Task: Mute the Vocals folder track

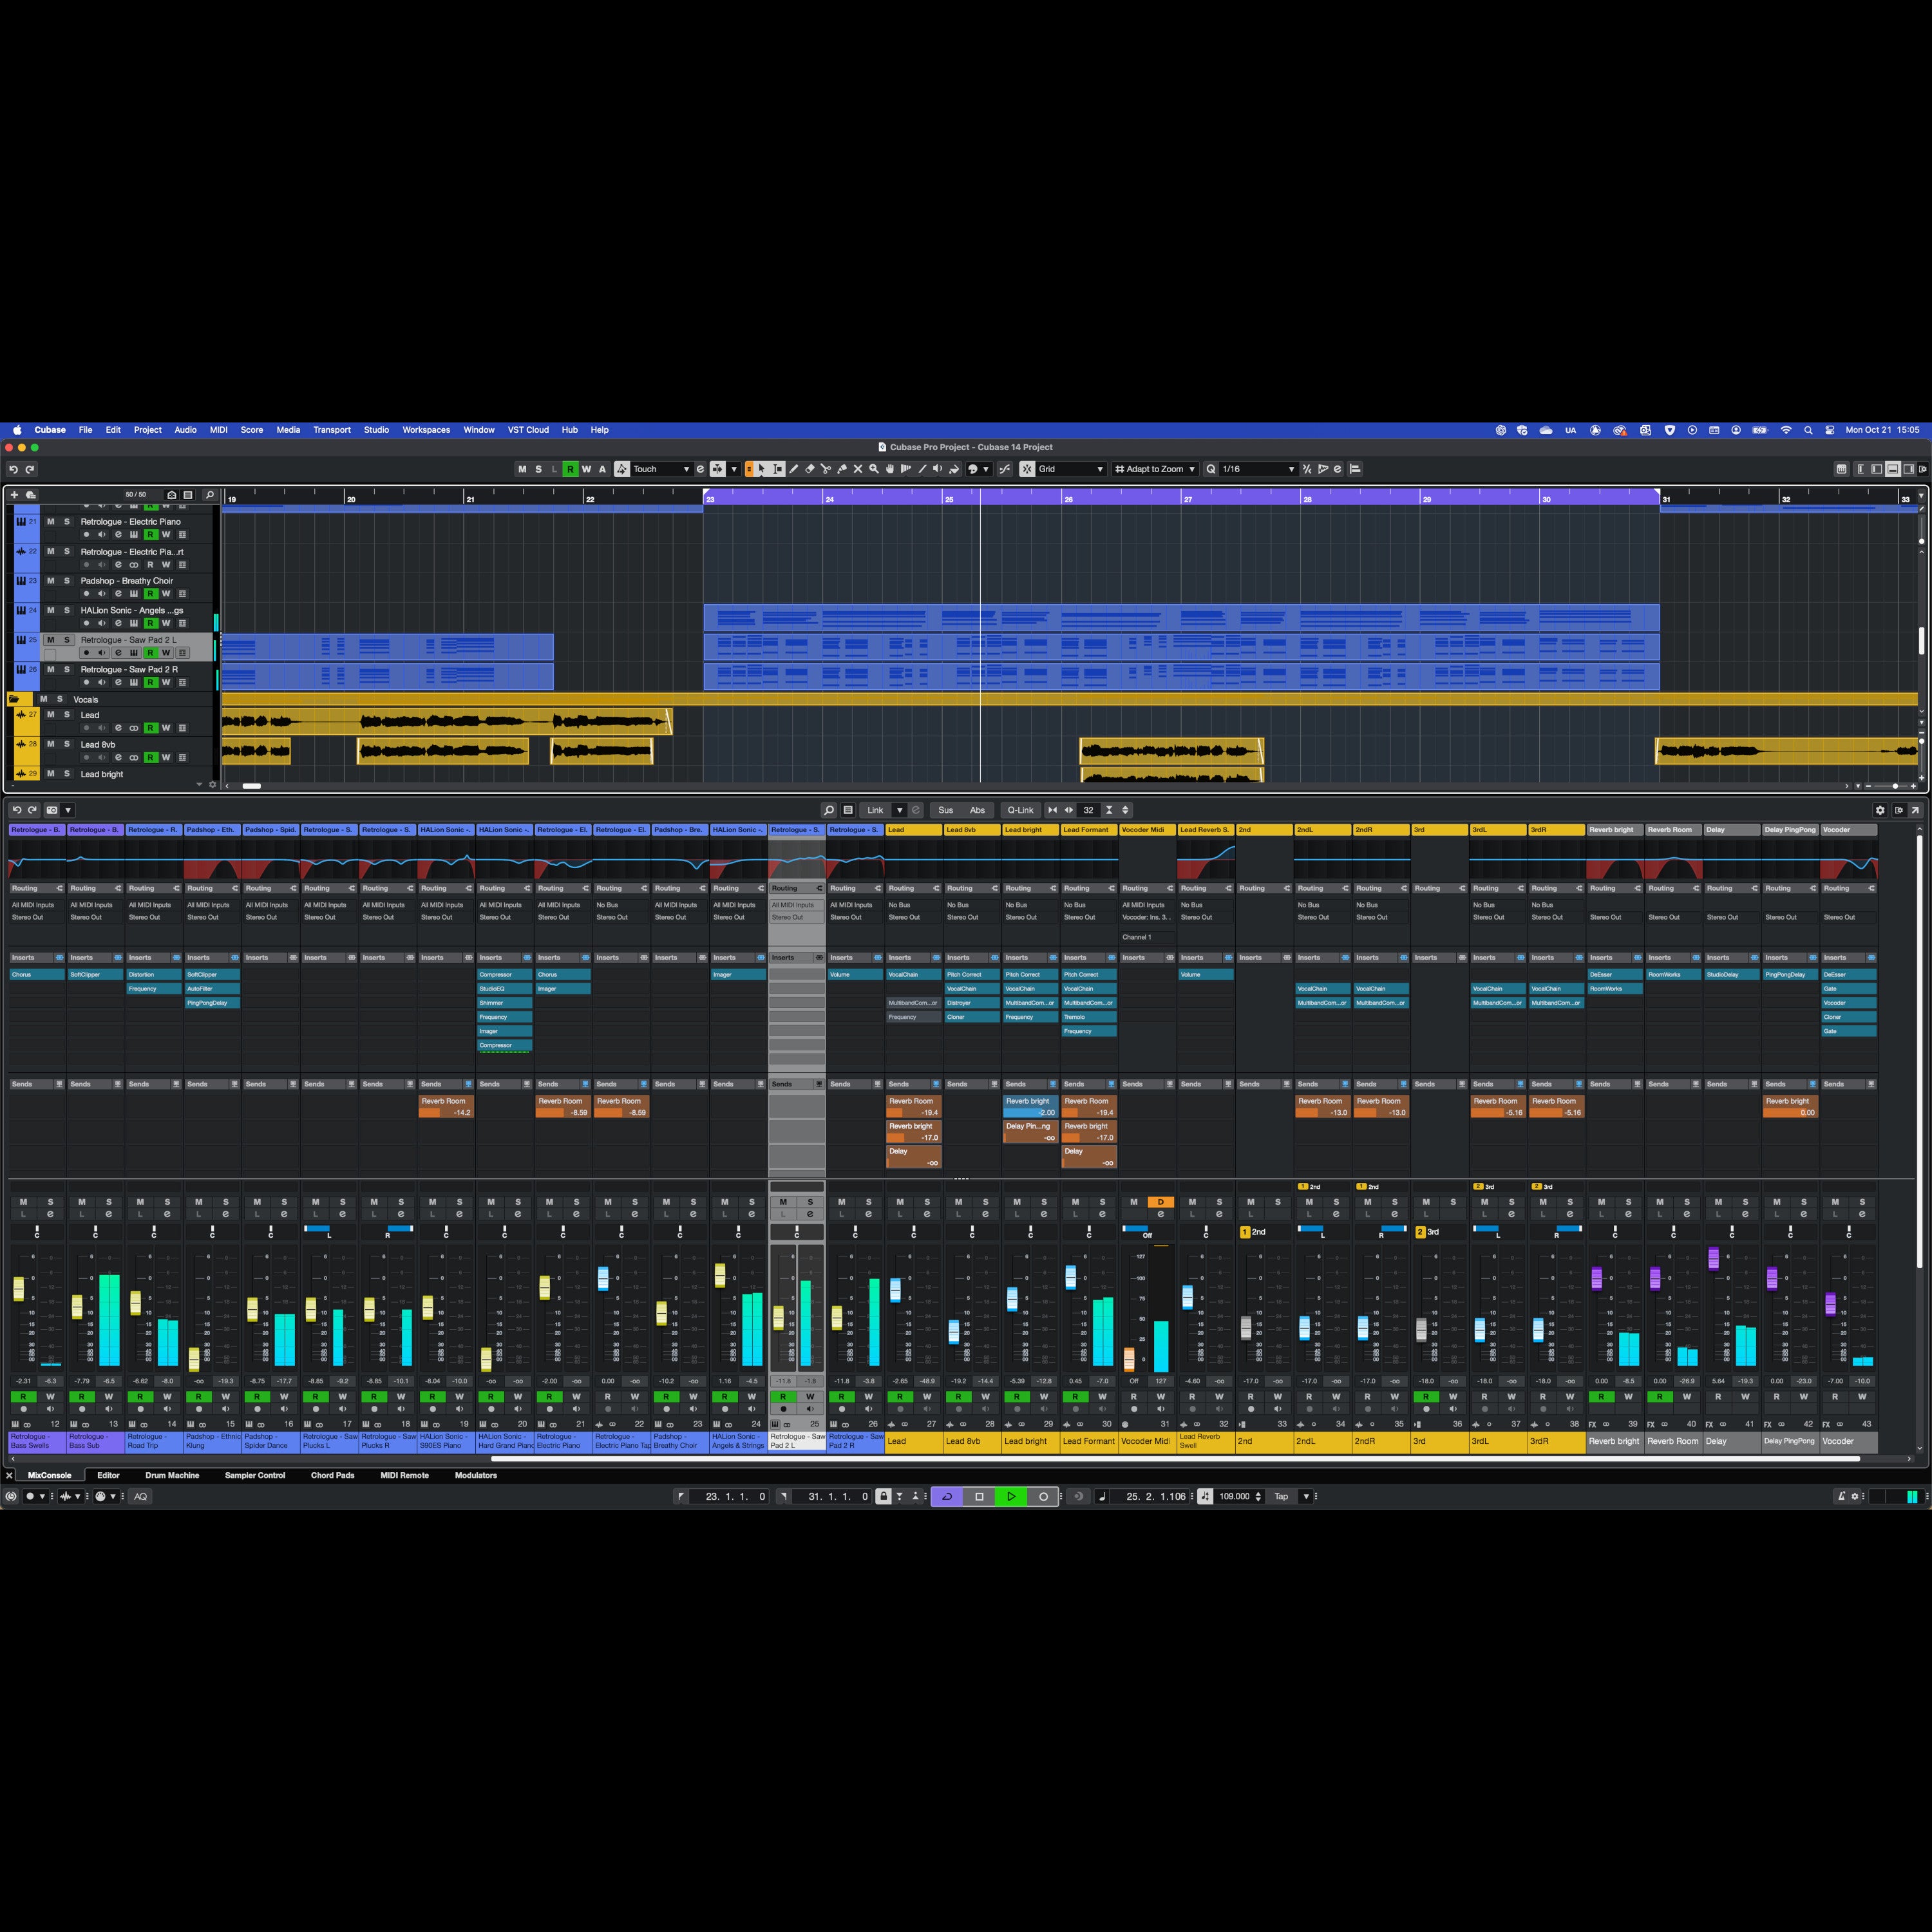Action: tap(43, 699)
